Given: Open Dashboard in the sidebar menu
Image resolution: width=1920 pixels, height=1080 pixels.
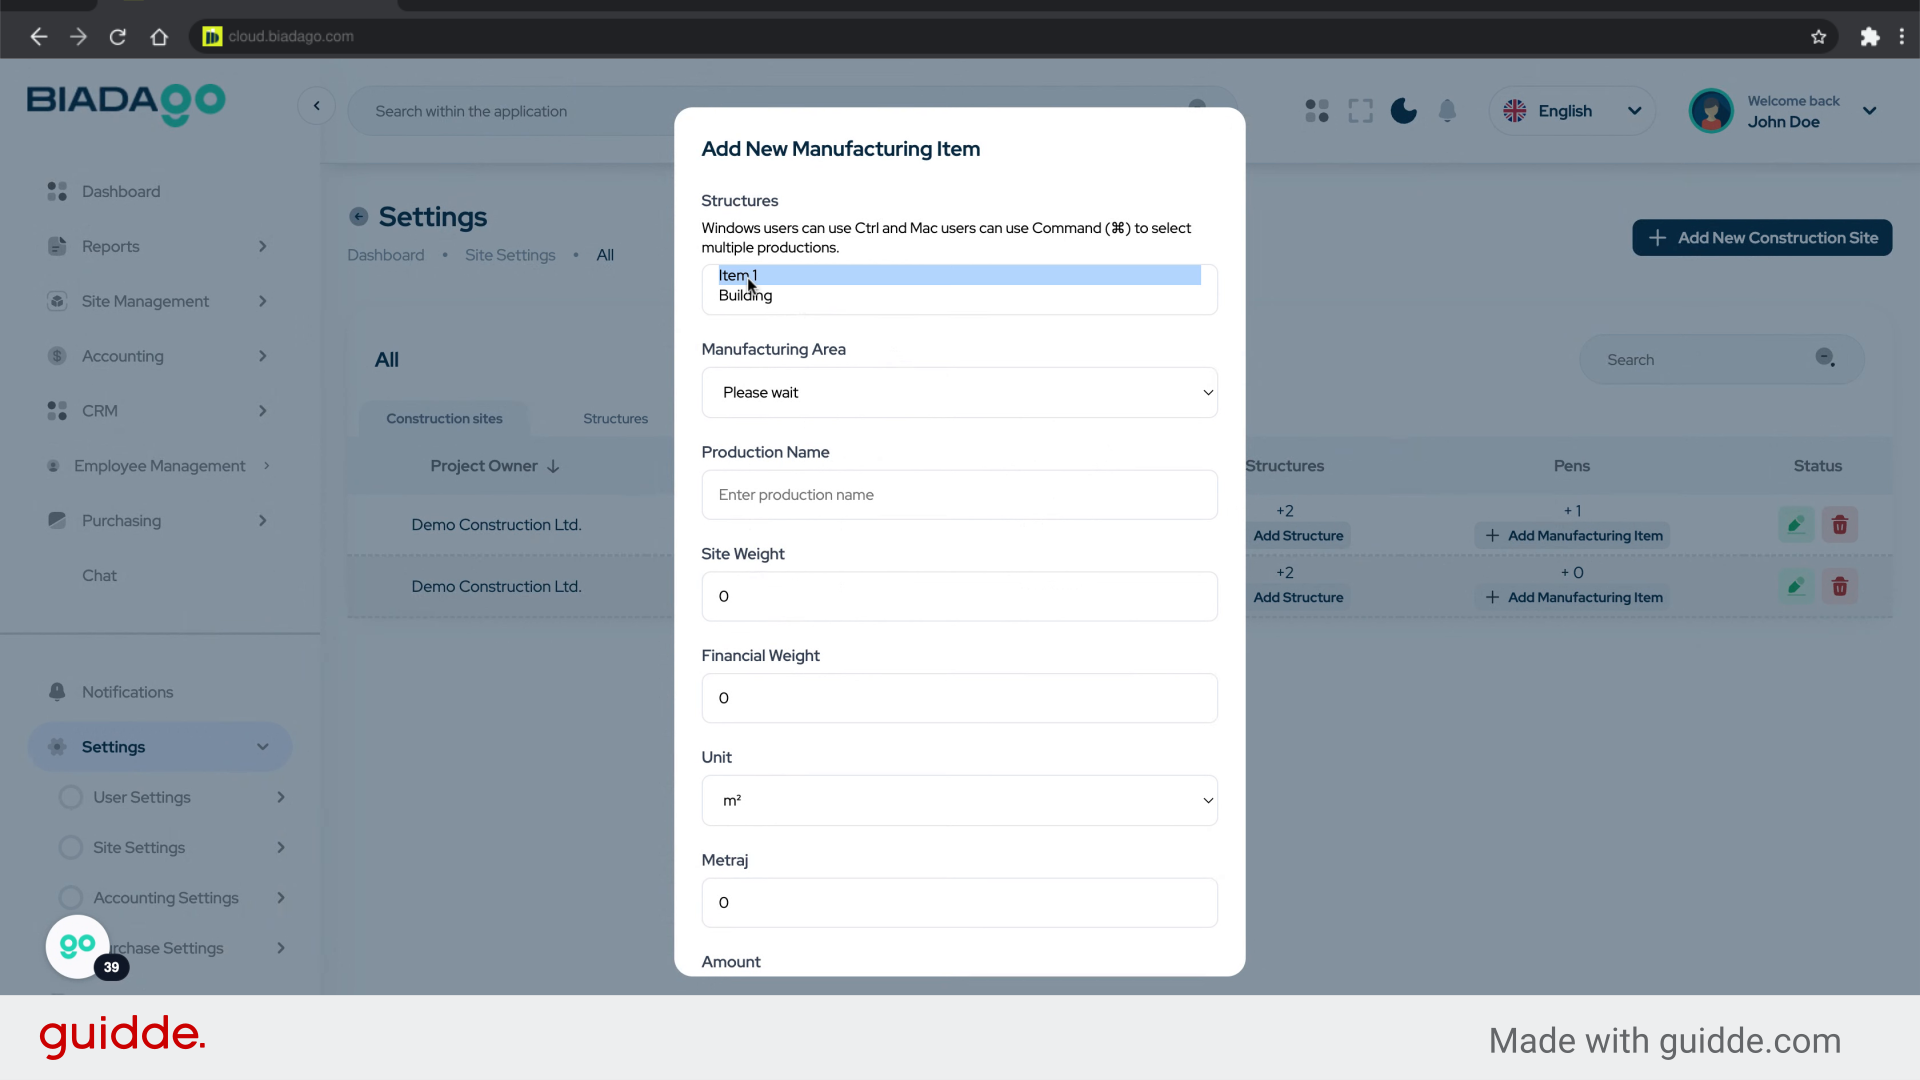Looking at the screenshot, I should click(120, 191).
